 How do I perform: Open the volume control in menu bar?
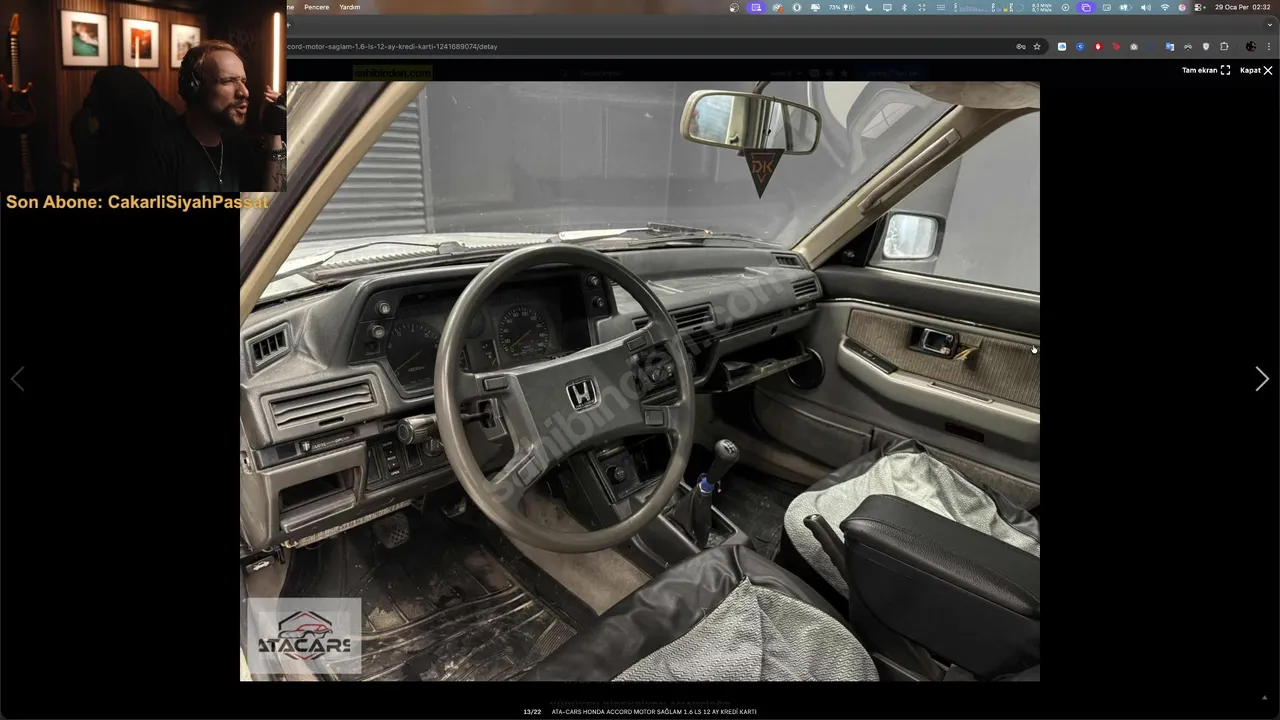tap(1146, 7)
